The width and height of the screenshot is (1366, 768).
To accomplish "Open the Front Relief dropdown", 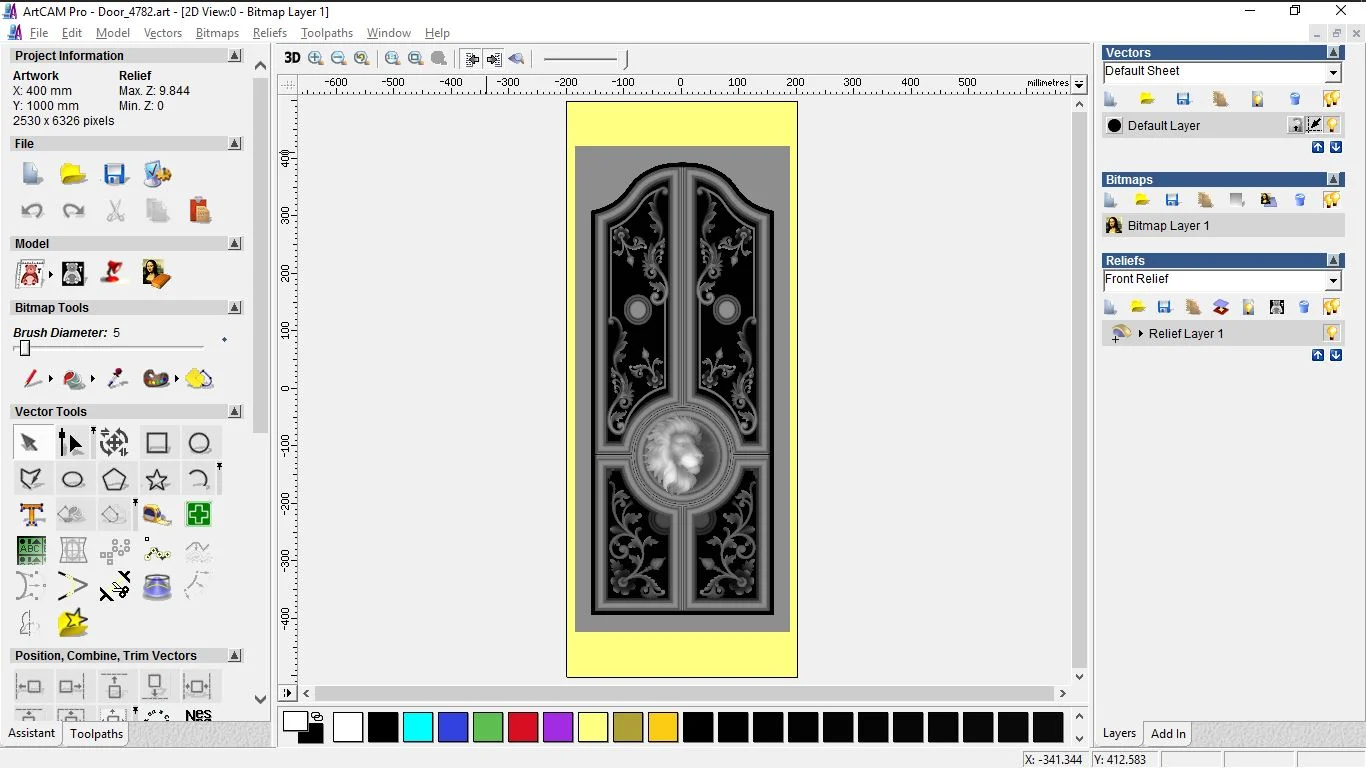I will tap(1333, 281).
